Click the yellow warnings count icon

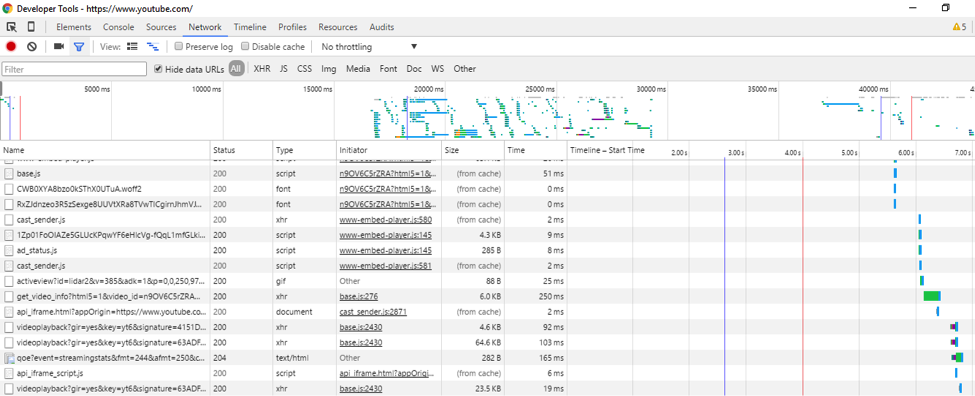pyautogui.click(x=959, y=27)
